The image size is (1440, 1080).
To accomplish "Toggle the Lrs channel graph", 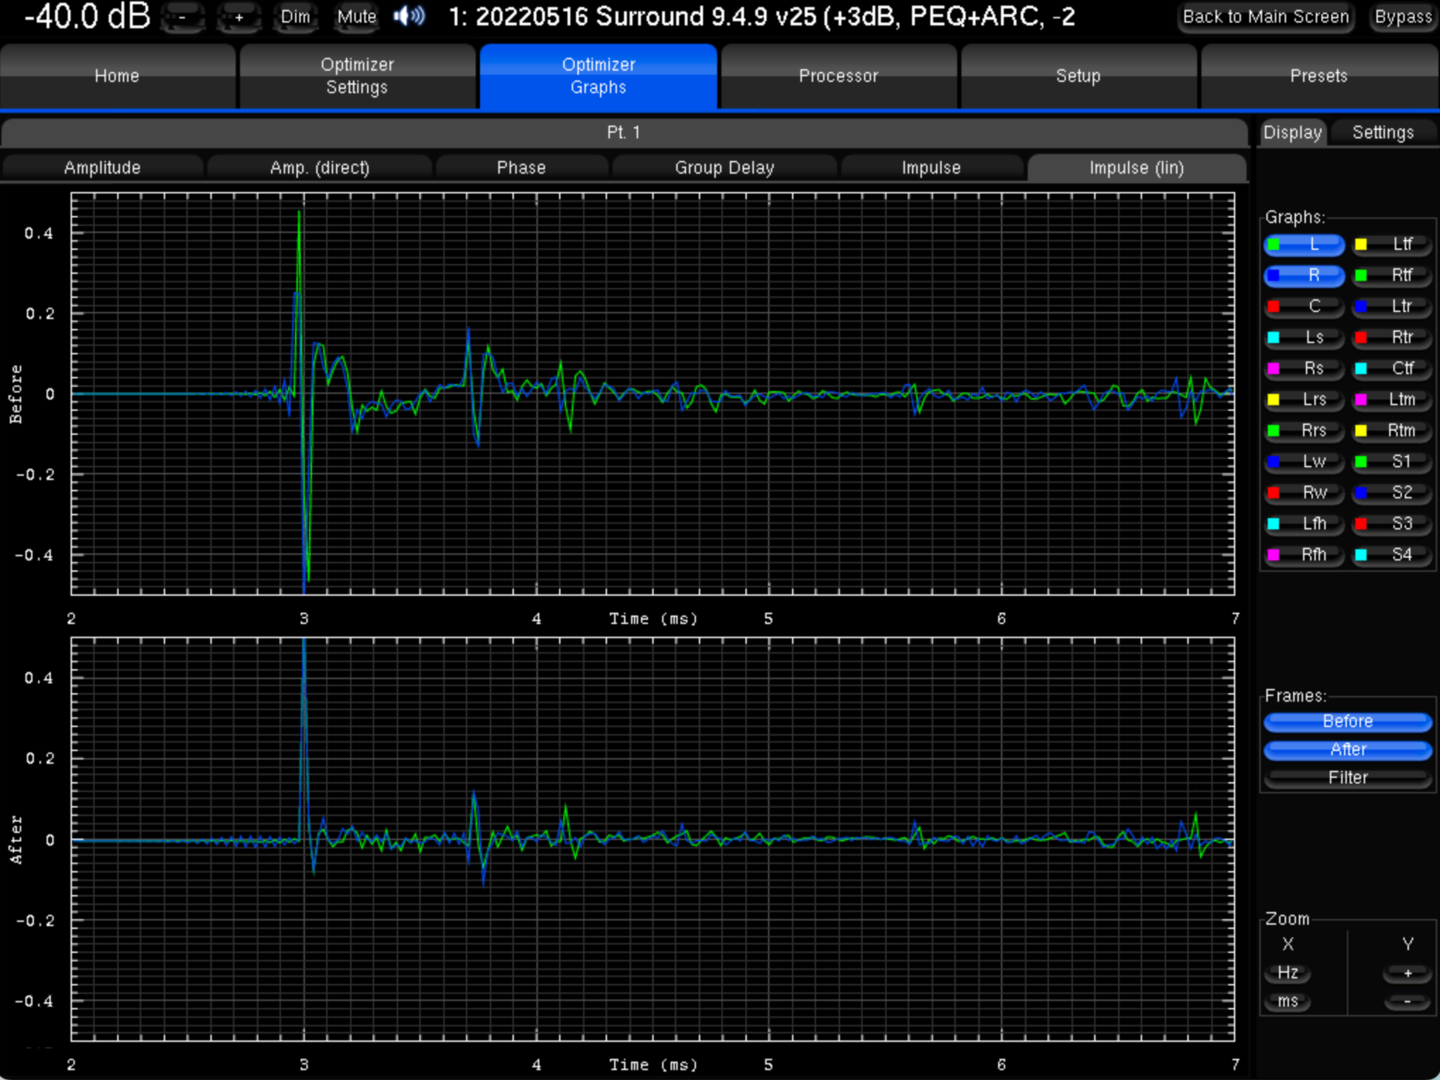I will tap(1304, 400).
